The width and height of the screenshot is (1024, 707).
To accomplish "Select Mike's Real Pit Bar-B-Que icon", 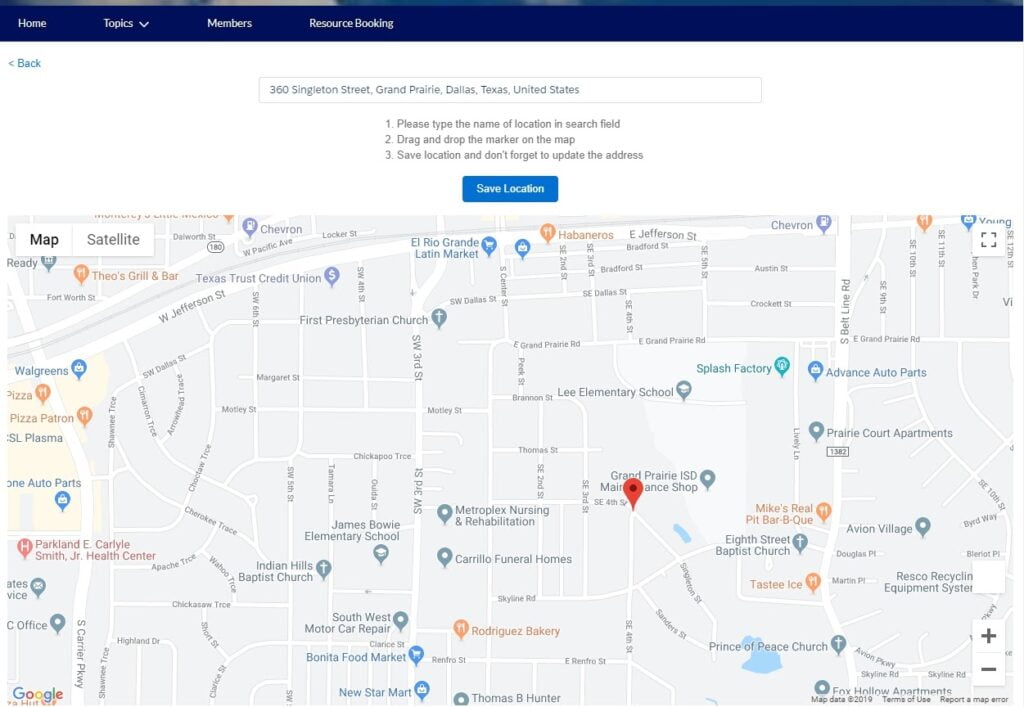I will pos(824,511).
